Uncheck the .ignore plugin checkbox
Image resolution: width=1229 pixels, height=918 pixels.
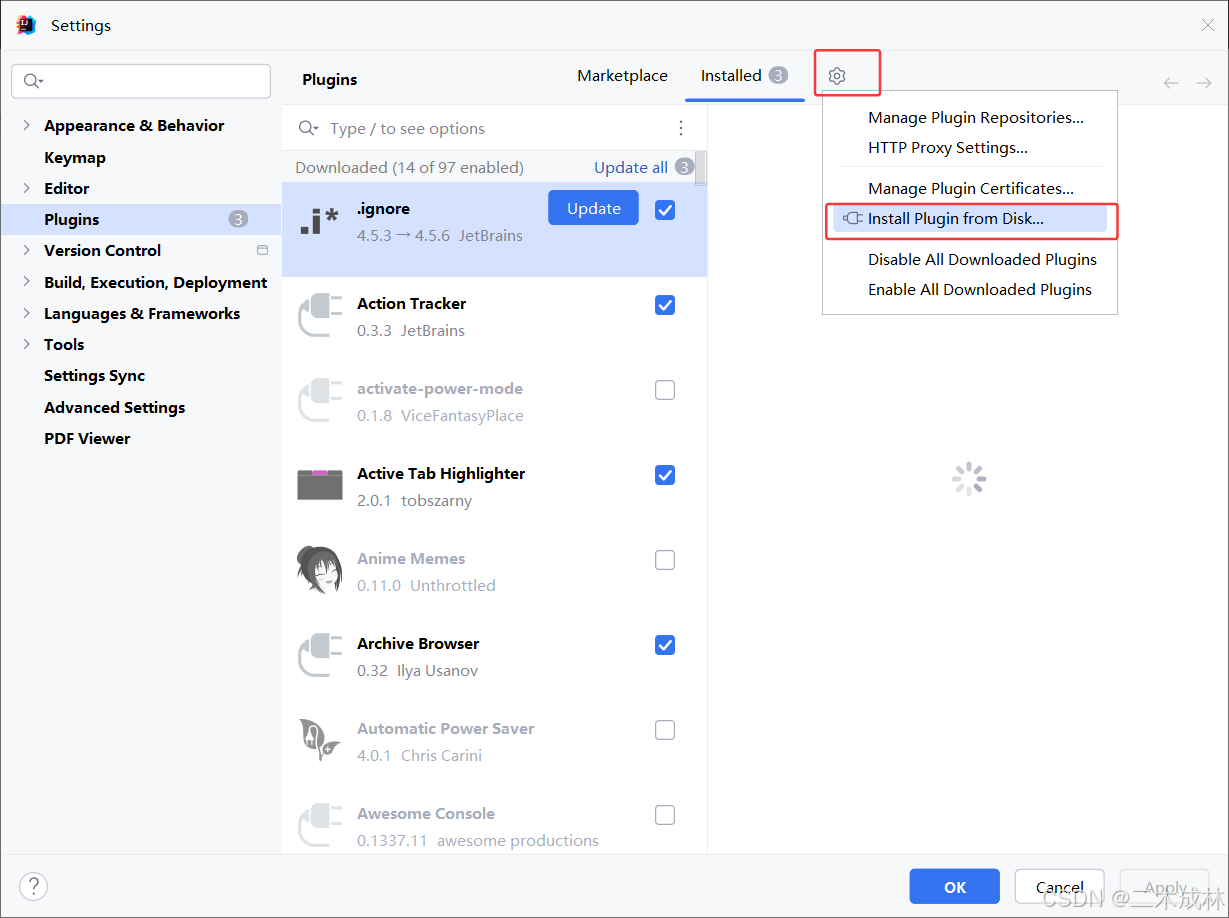(665, 210)
